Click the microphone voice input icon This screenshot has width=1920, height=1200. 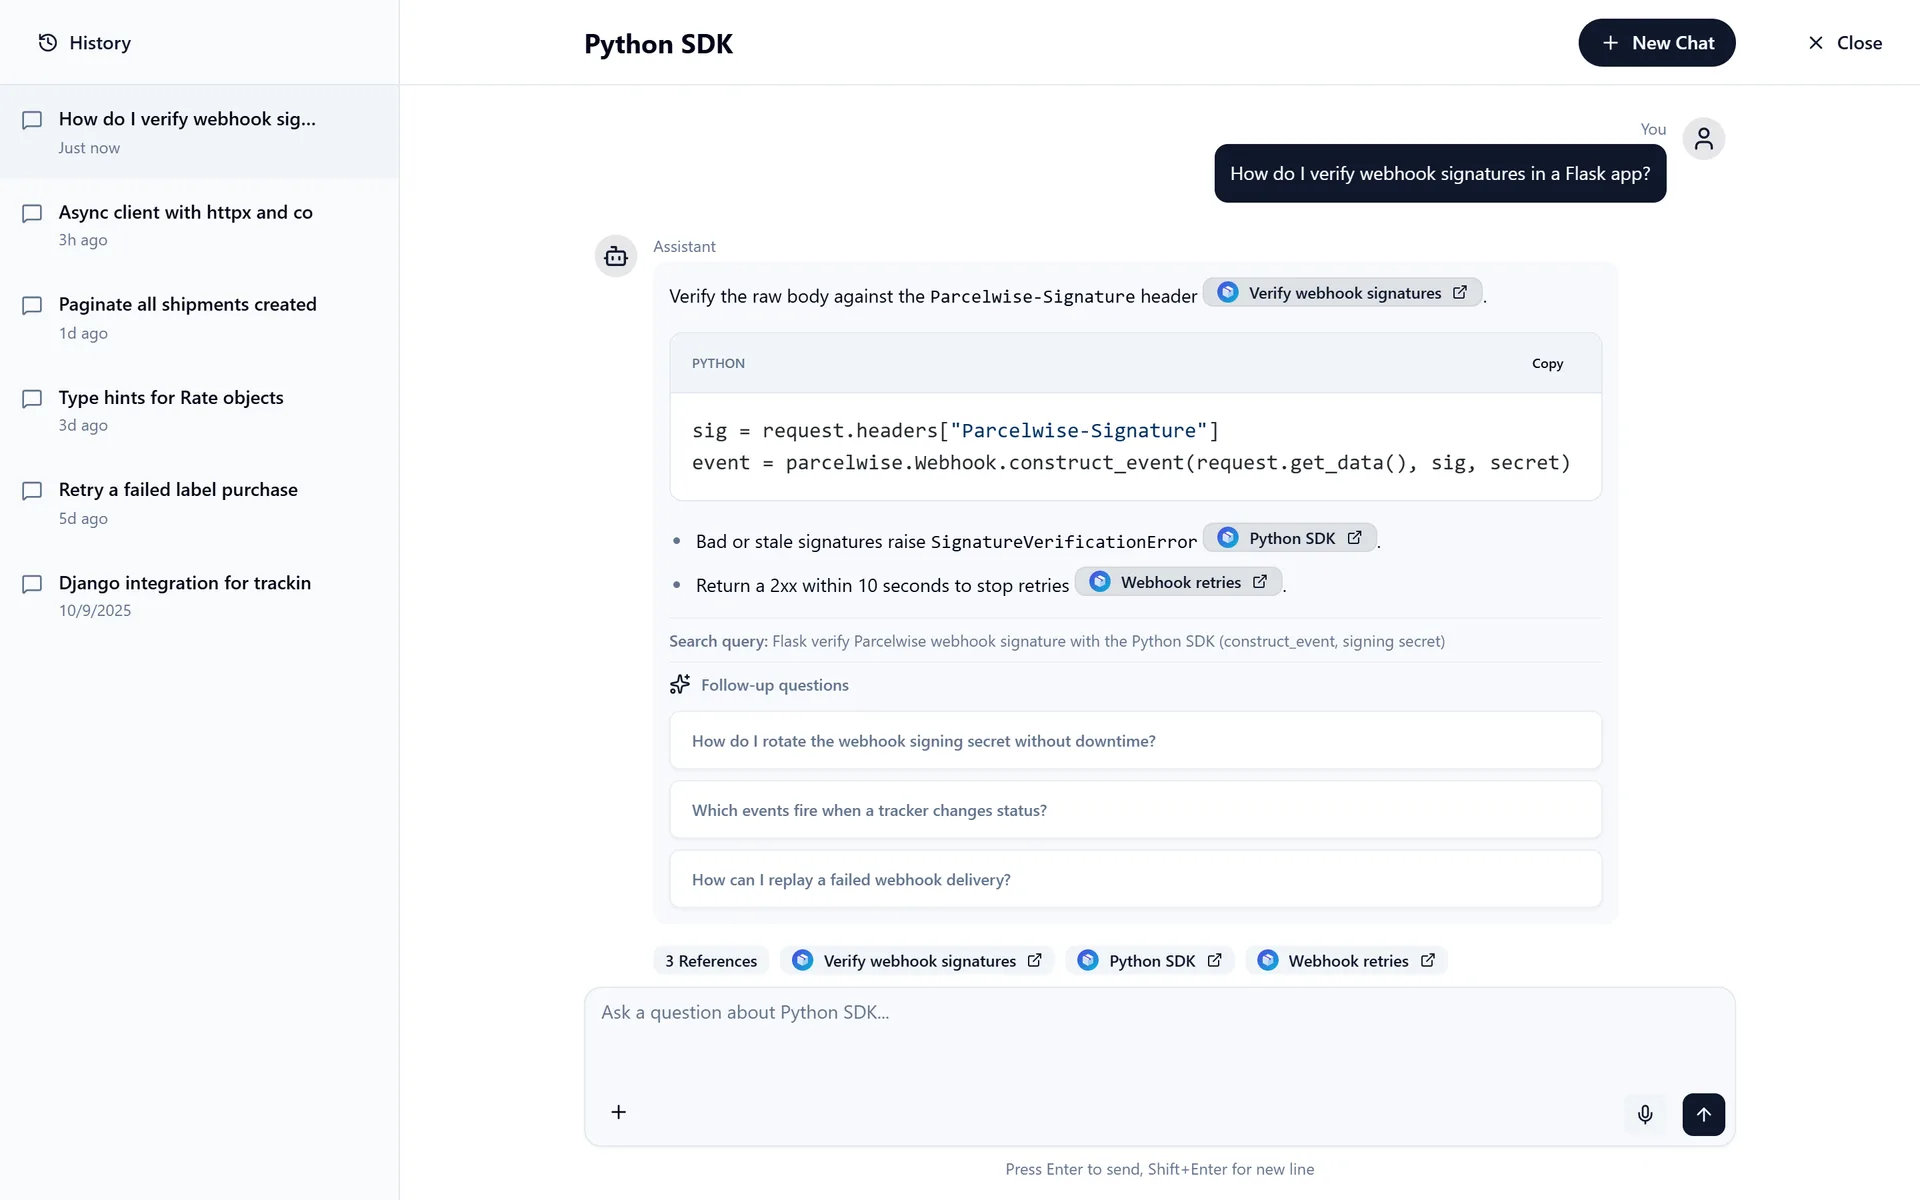[x=1645, y=1114]
